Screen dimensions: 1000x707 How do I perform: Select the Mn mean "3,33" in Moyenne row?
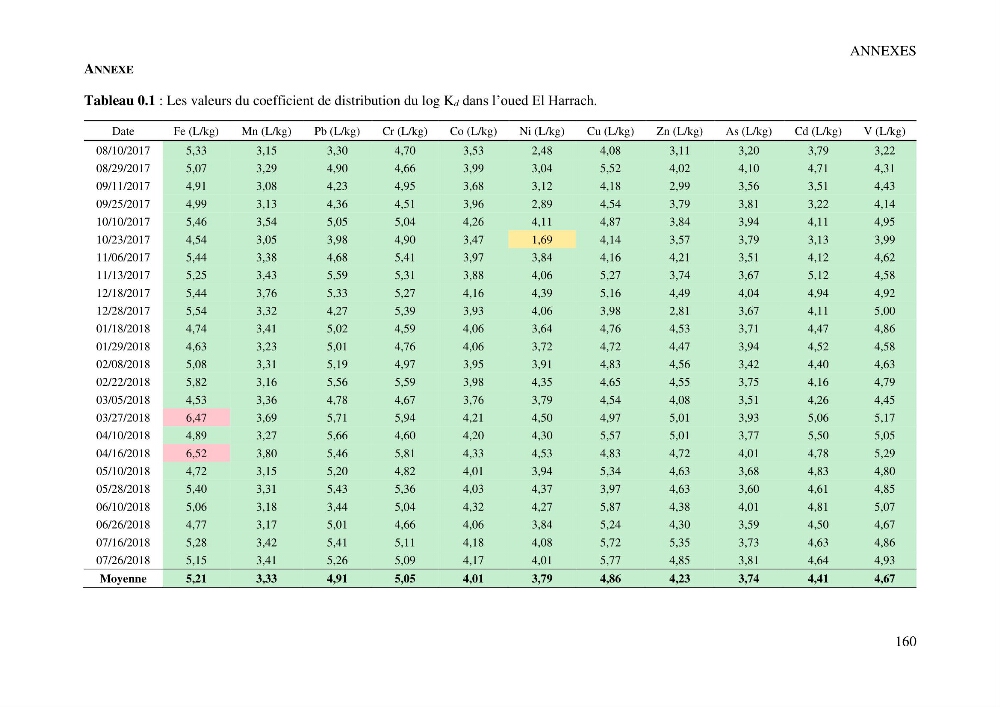pyautogui.click(x=267, y=579)
